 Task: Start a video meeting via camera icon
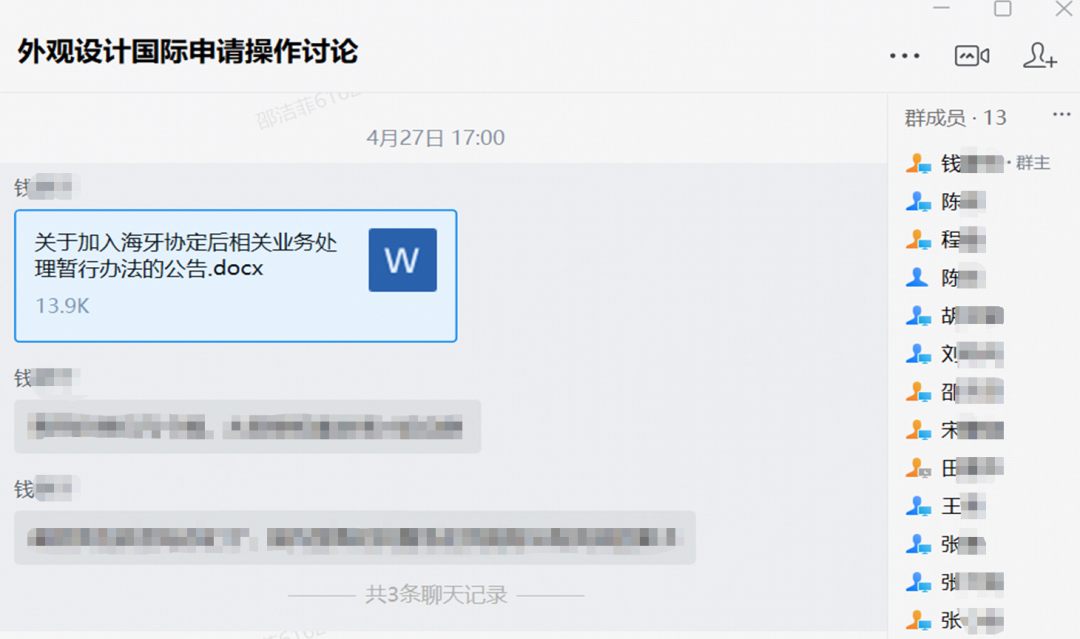click(x=972, y=56)
